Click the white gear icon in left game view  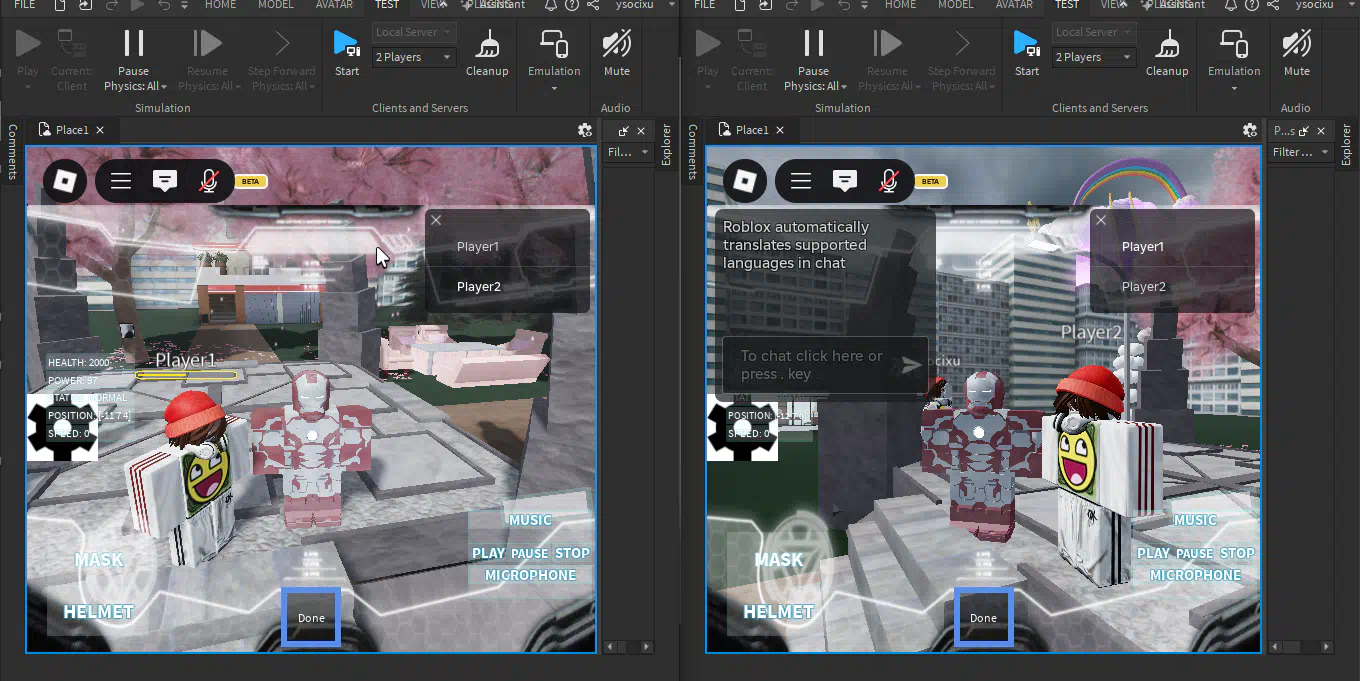tap(62, 427)
